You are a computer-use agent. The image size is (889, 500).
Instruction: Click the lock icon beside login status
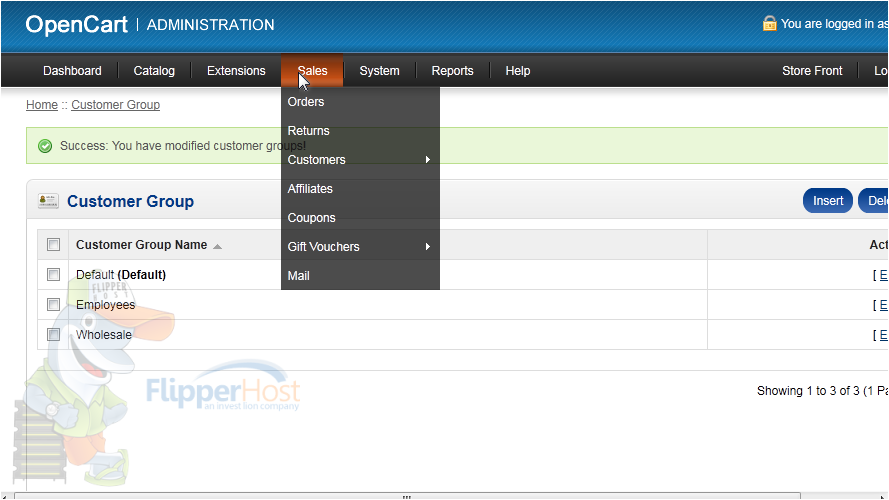(x=769, y=23)
